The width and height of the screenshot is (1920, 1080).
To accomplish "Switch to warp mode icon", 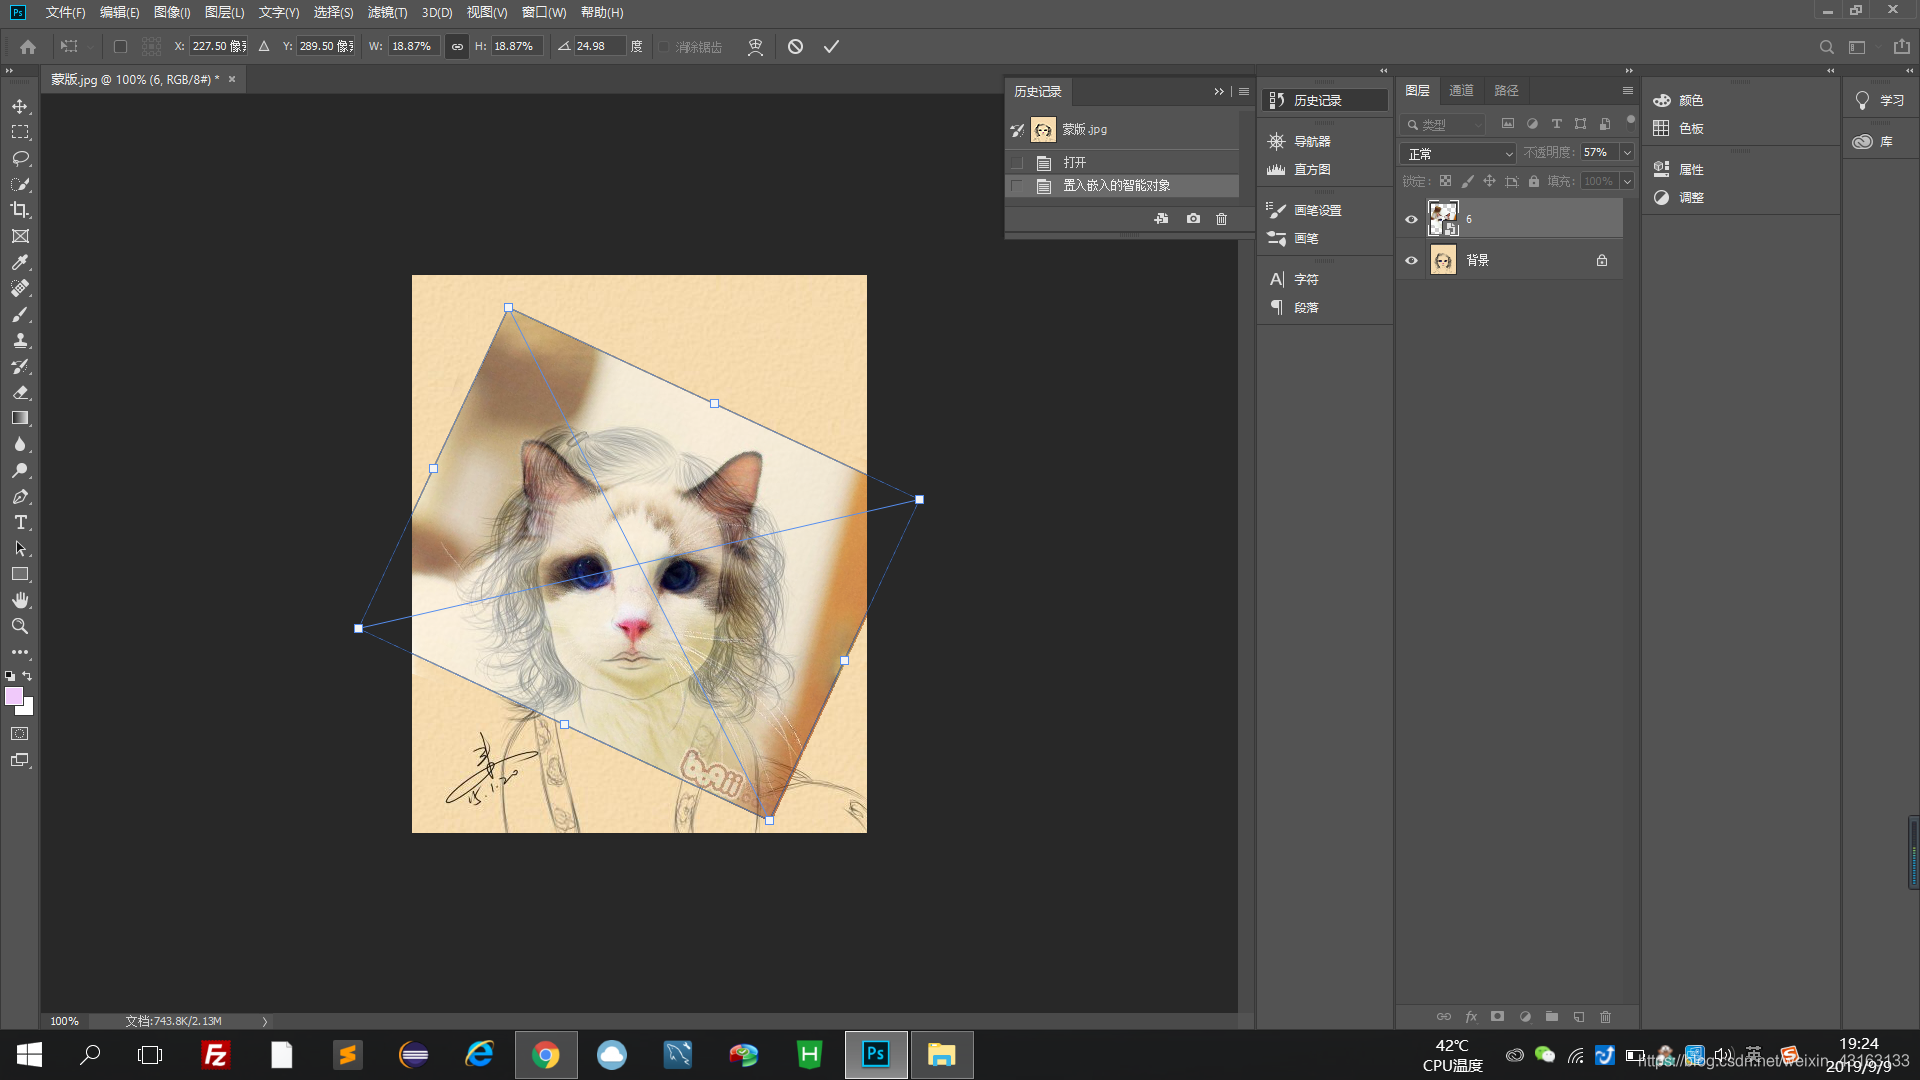I will click(x=755, y=47).
